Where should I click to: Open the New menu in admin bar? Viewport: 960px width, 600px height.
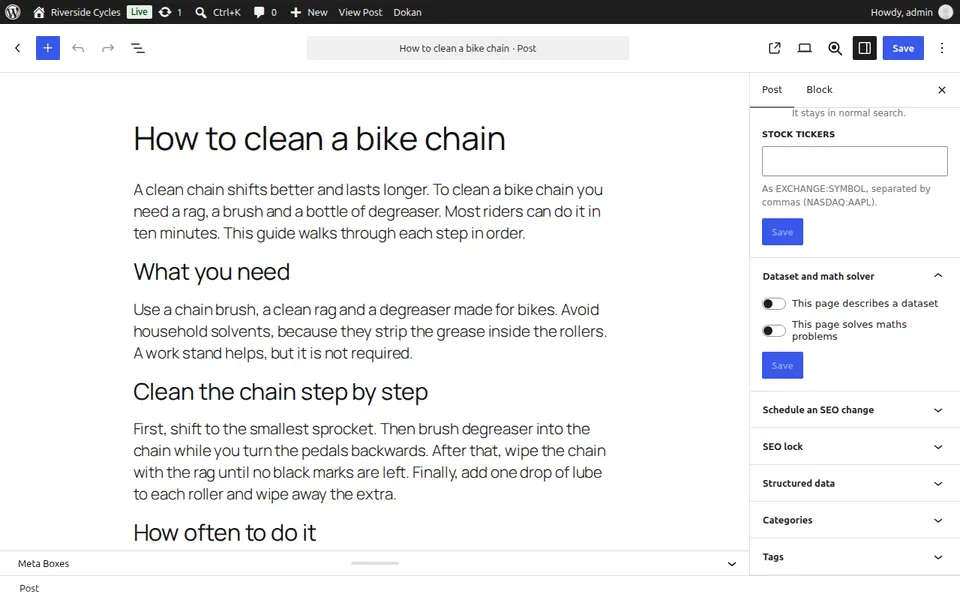point(309,12)
